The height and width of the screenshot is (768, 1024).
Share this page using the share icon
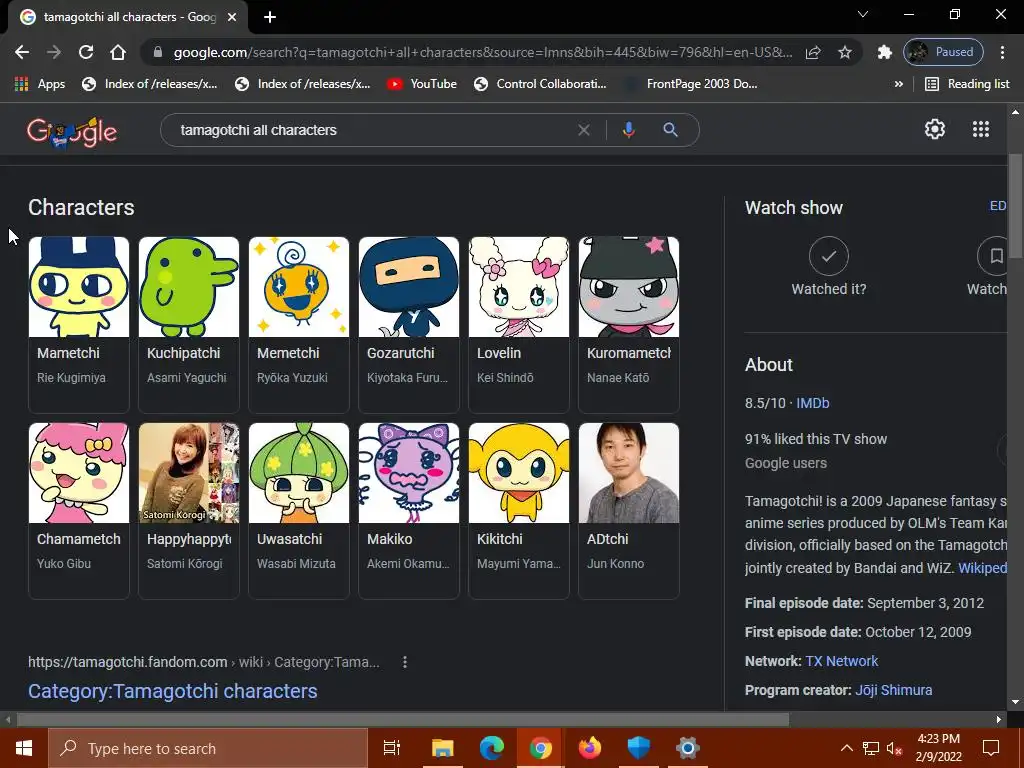click(813, 52)
